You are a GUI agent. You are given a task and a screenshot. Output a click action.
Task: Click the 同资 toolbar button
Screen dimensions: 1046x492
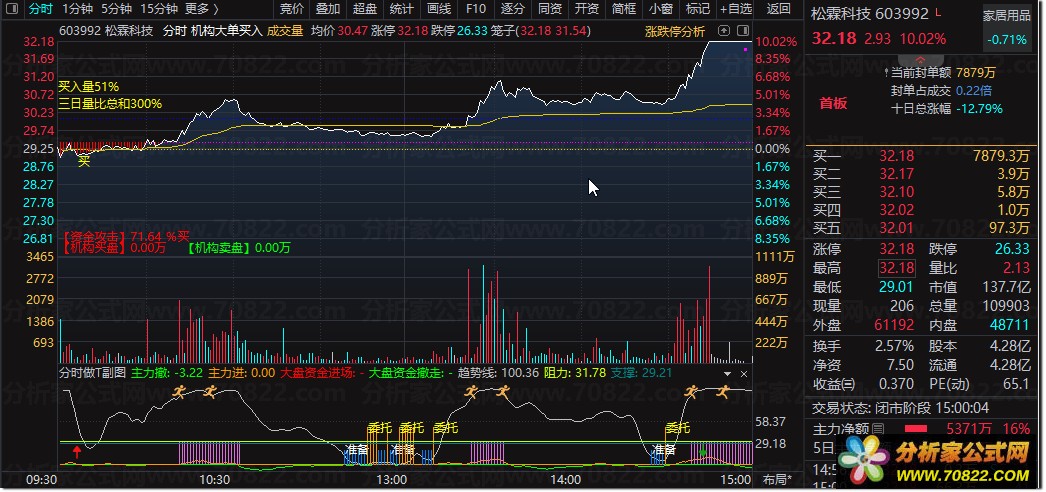pyautogui.click(x=550, y=9)
